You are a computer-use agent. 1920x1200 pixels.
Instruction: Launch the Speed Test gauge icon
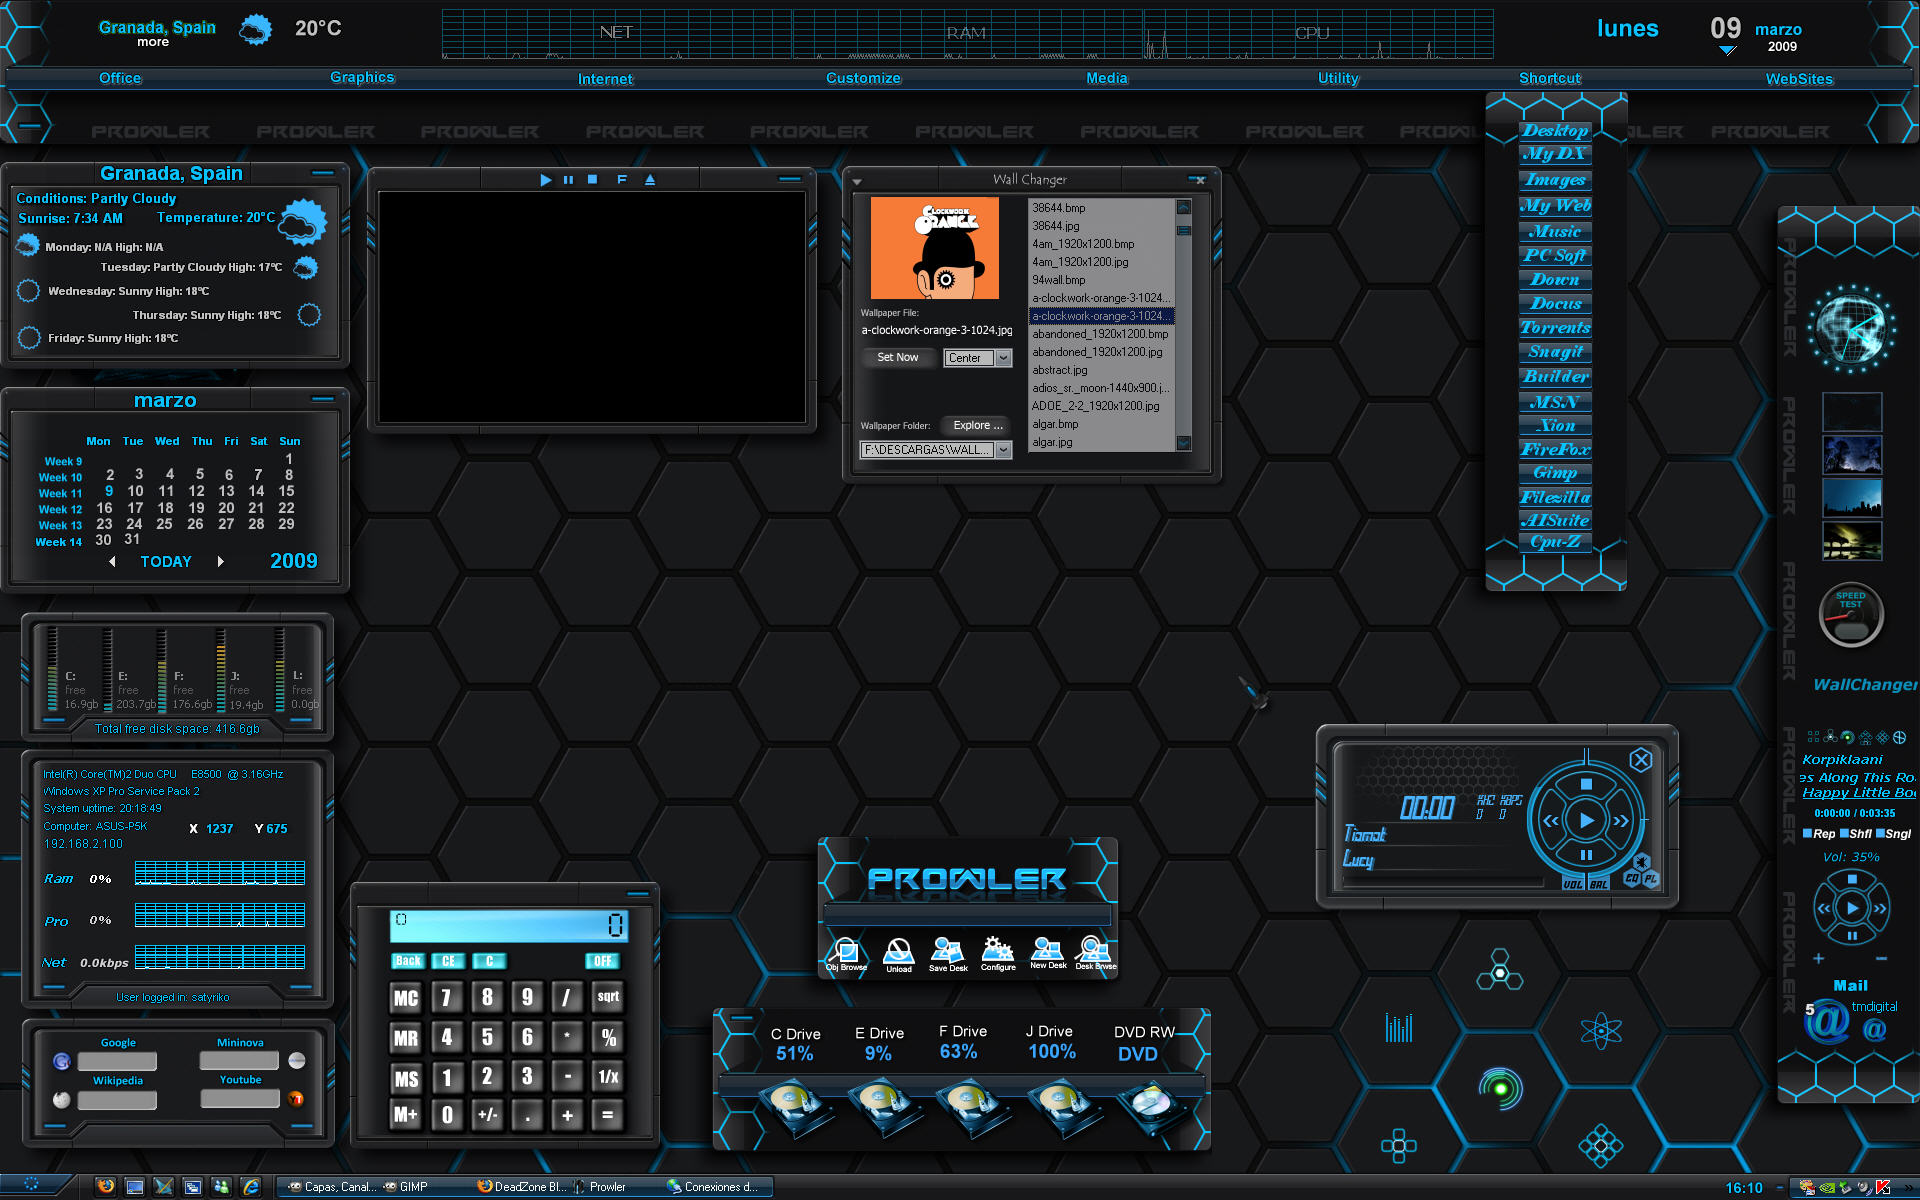pos(1851,614)
